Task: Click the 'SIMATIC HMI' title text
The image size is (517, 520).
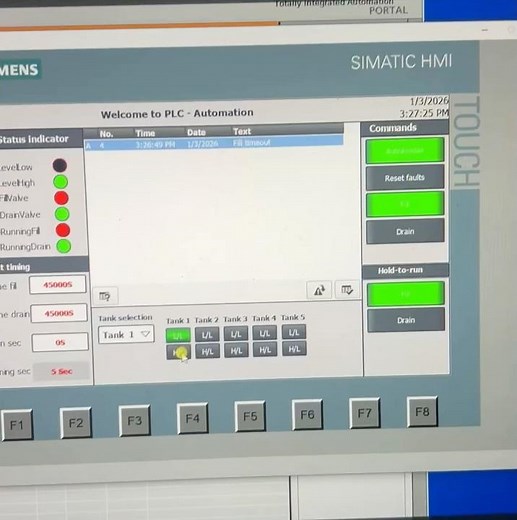Action: point(401,62)
